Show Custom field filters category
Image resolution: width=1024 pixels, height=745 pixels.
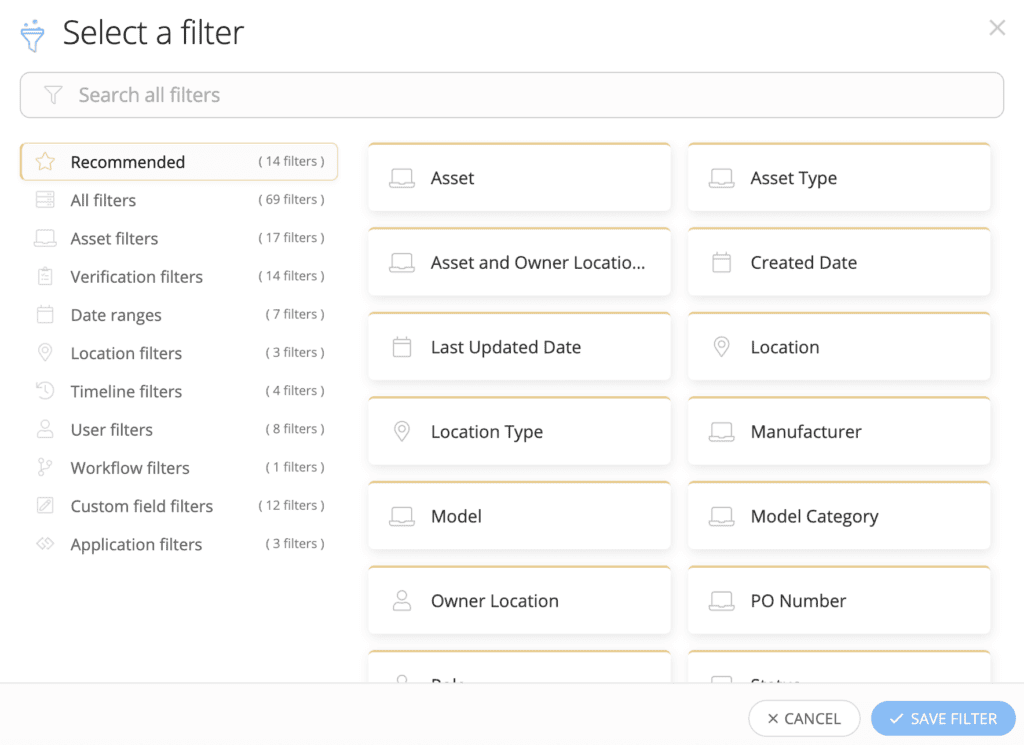(x=179, y=505)
